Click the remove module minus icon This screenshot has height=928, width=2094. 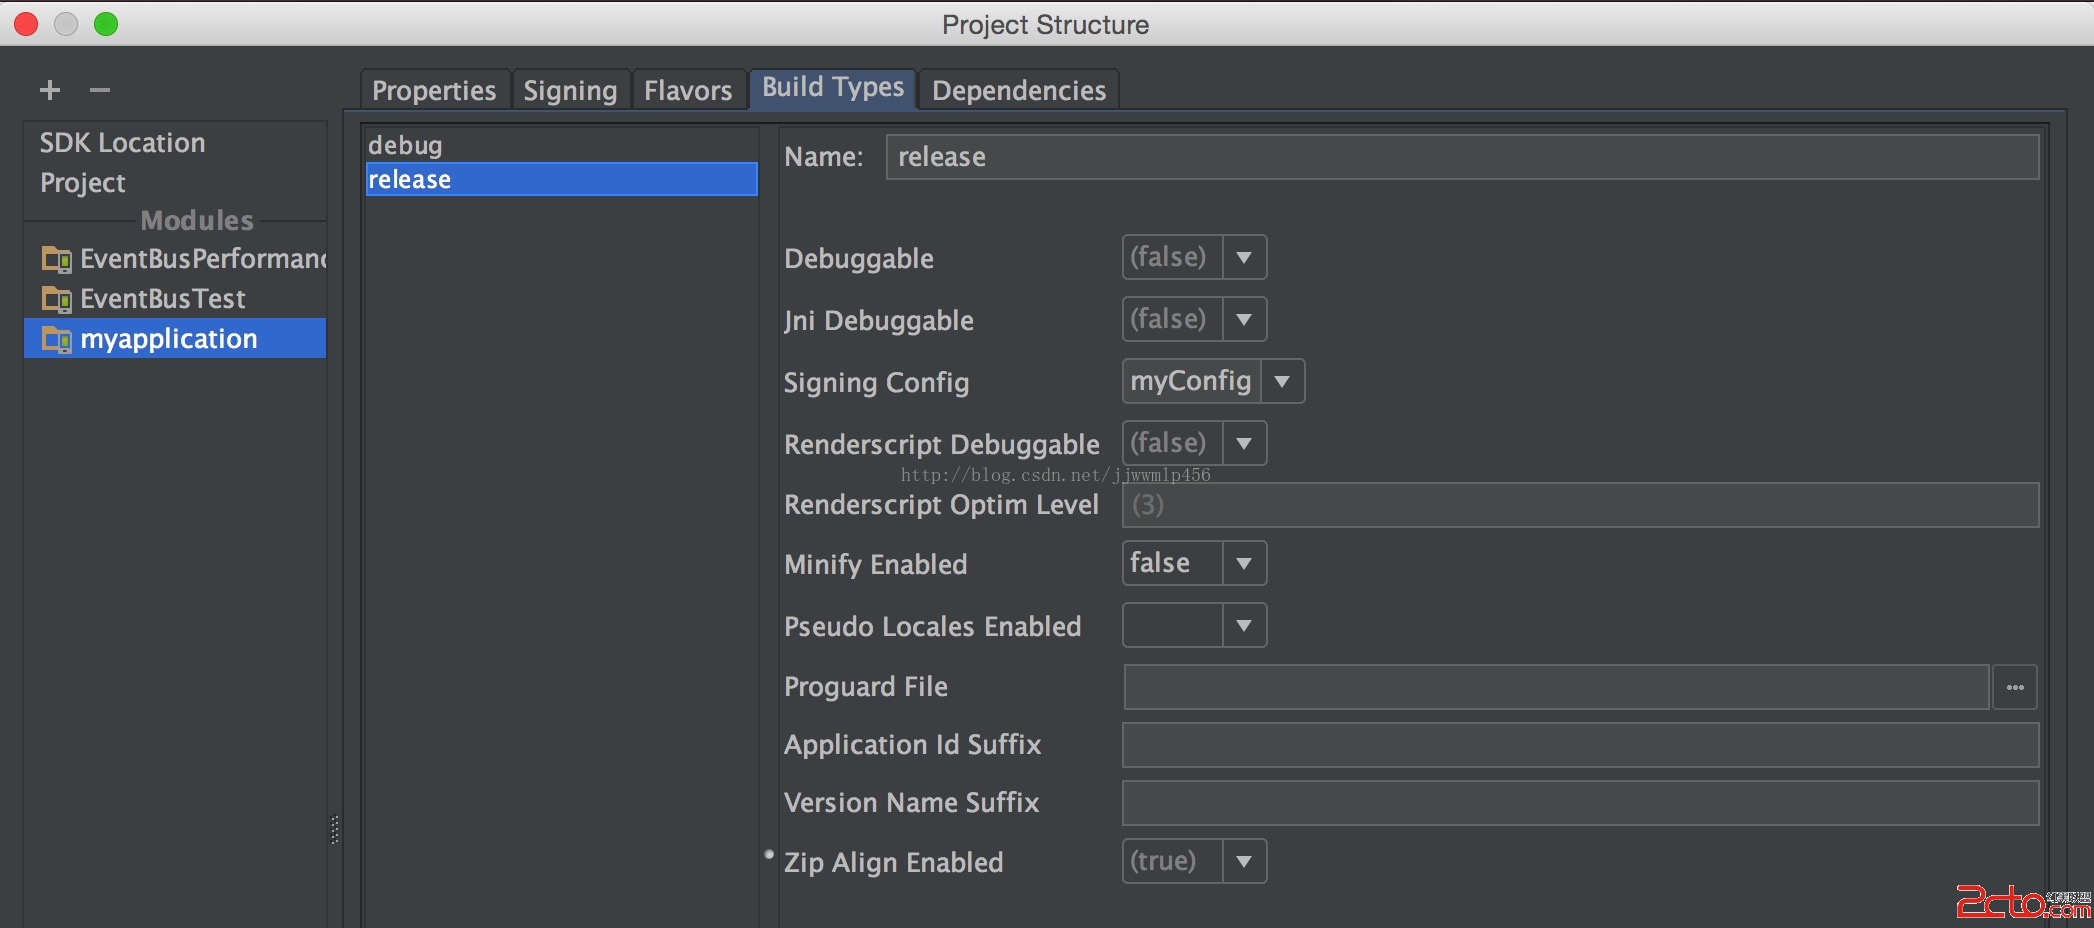coord(100,90)
